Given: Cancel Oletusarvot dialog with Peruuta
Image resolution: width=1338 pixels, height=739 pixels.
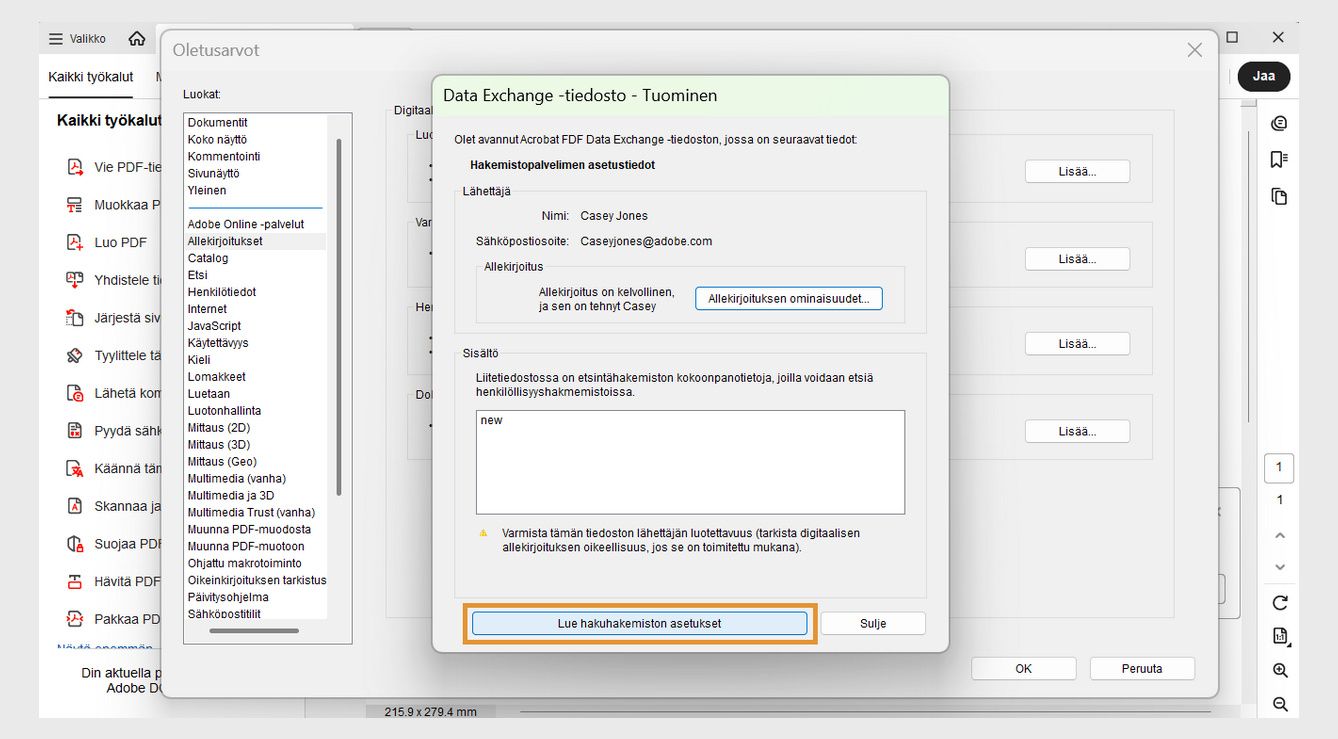Looking at the screenshot, I should pos(1142,669).
